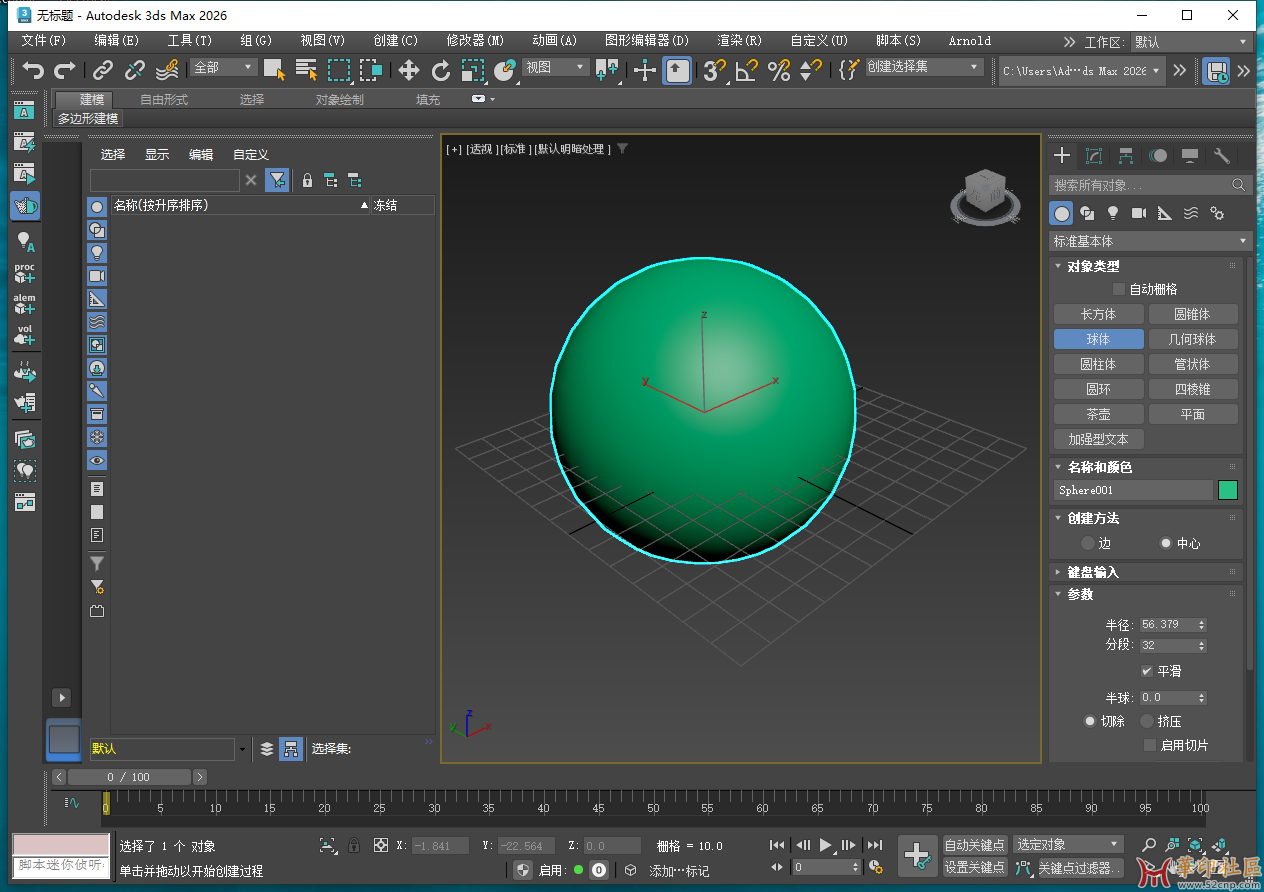Select the 边 creation method radio button
This screenshot has height=892, width=1264.
(x=1088, y=543)
